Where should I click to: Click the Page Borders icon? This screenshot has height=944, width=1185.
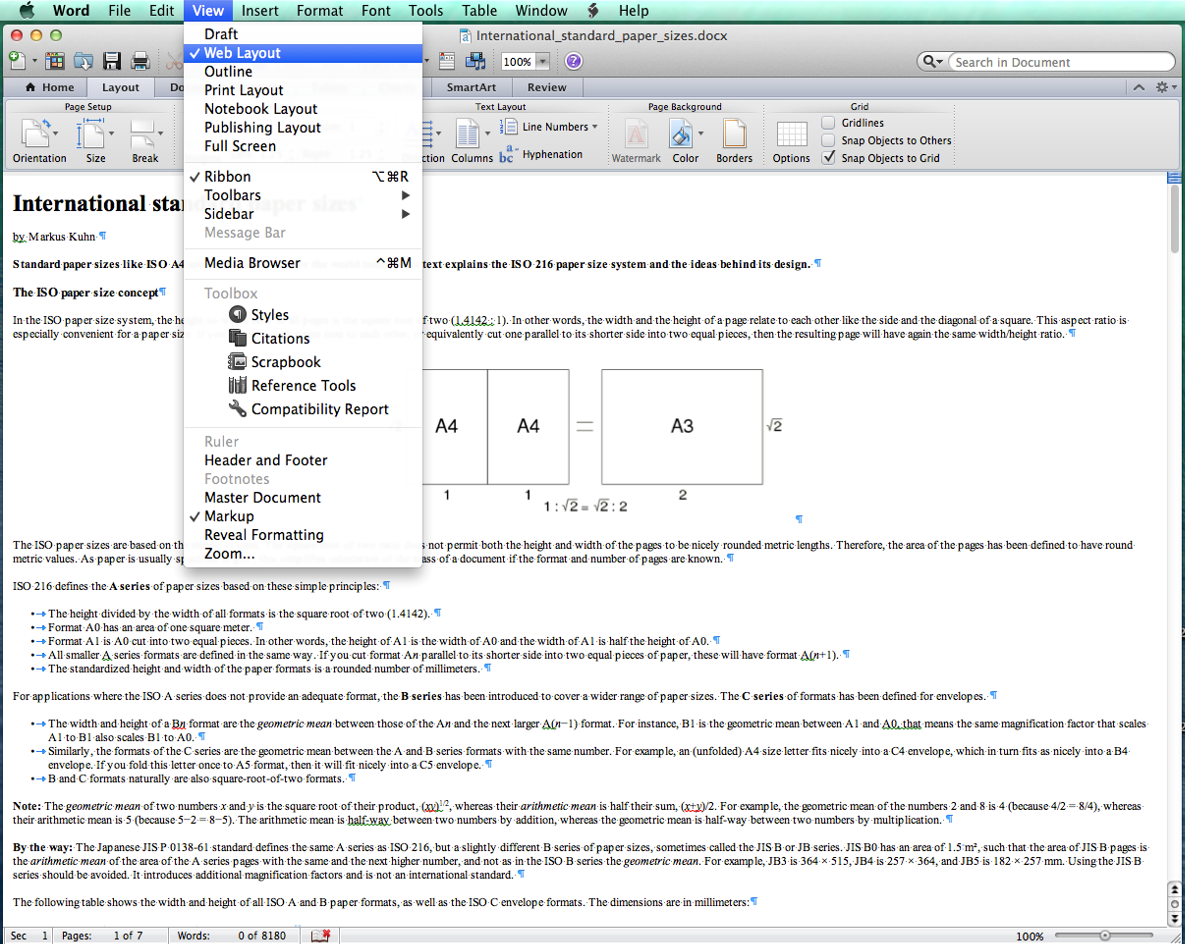click(734, 135)
